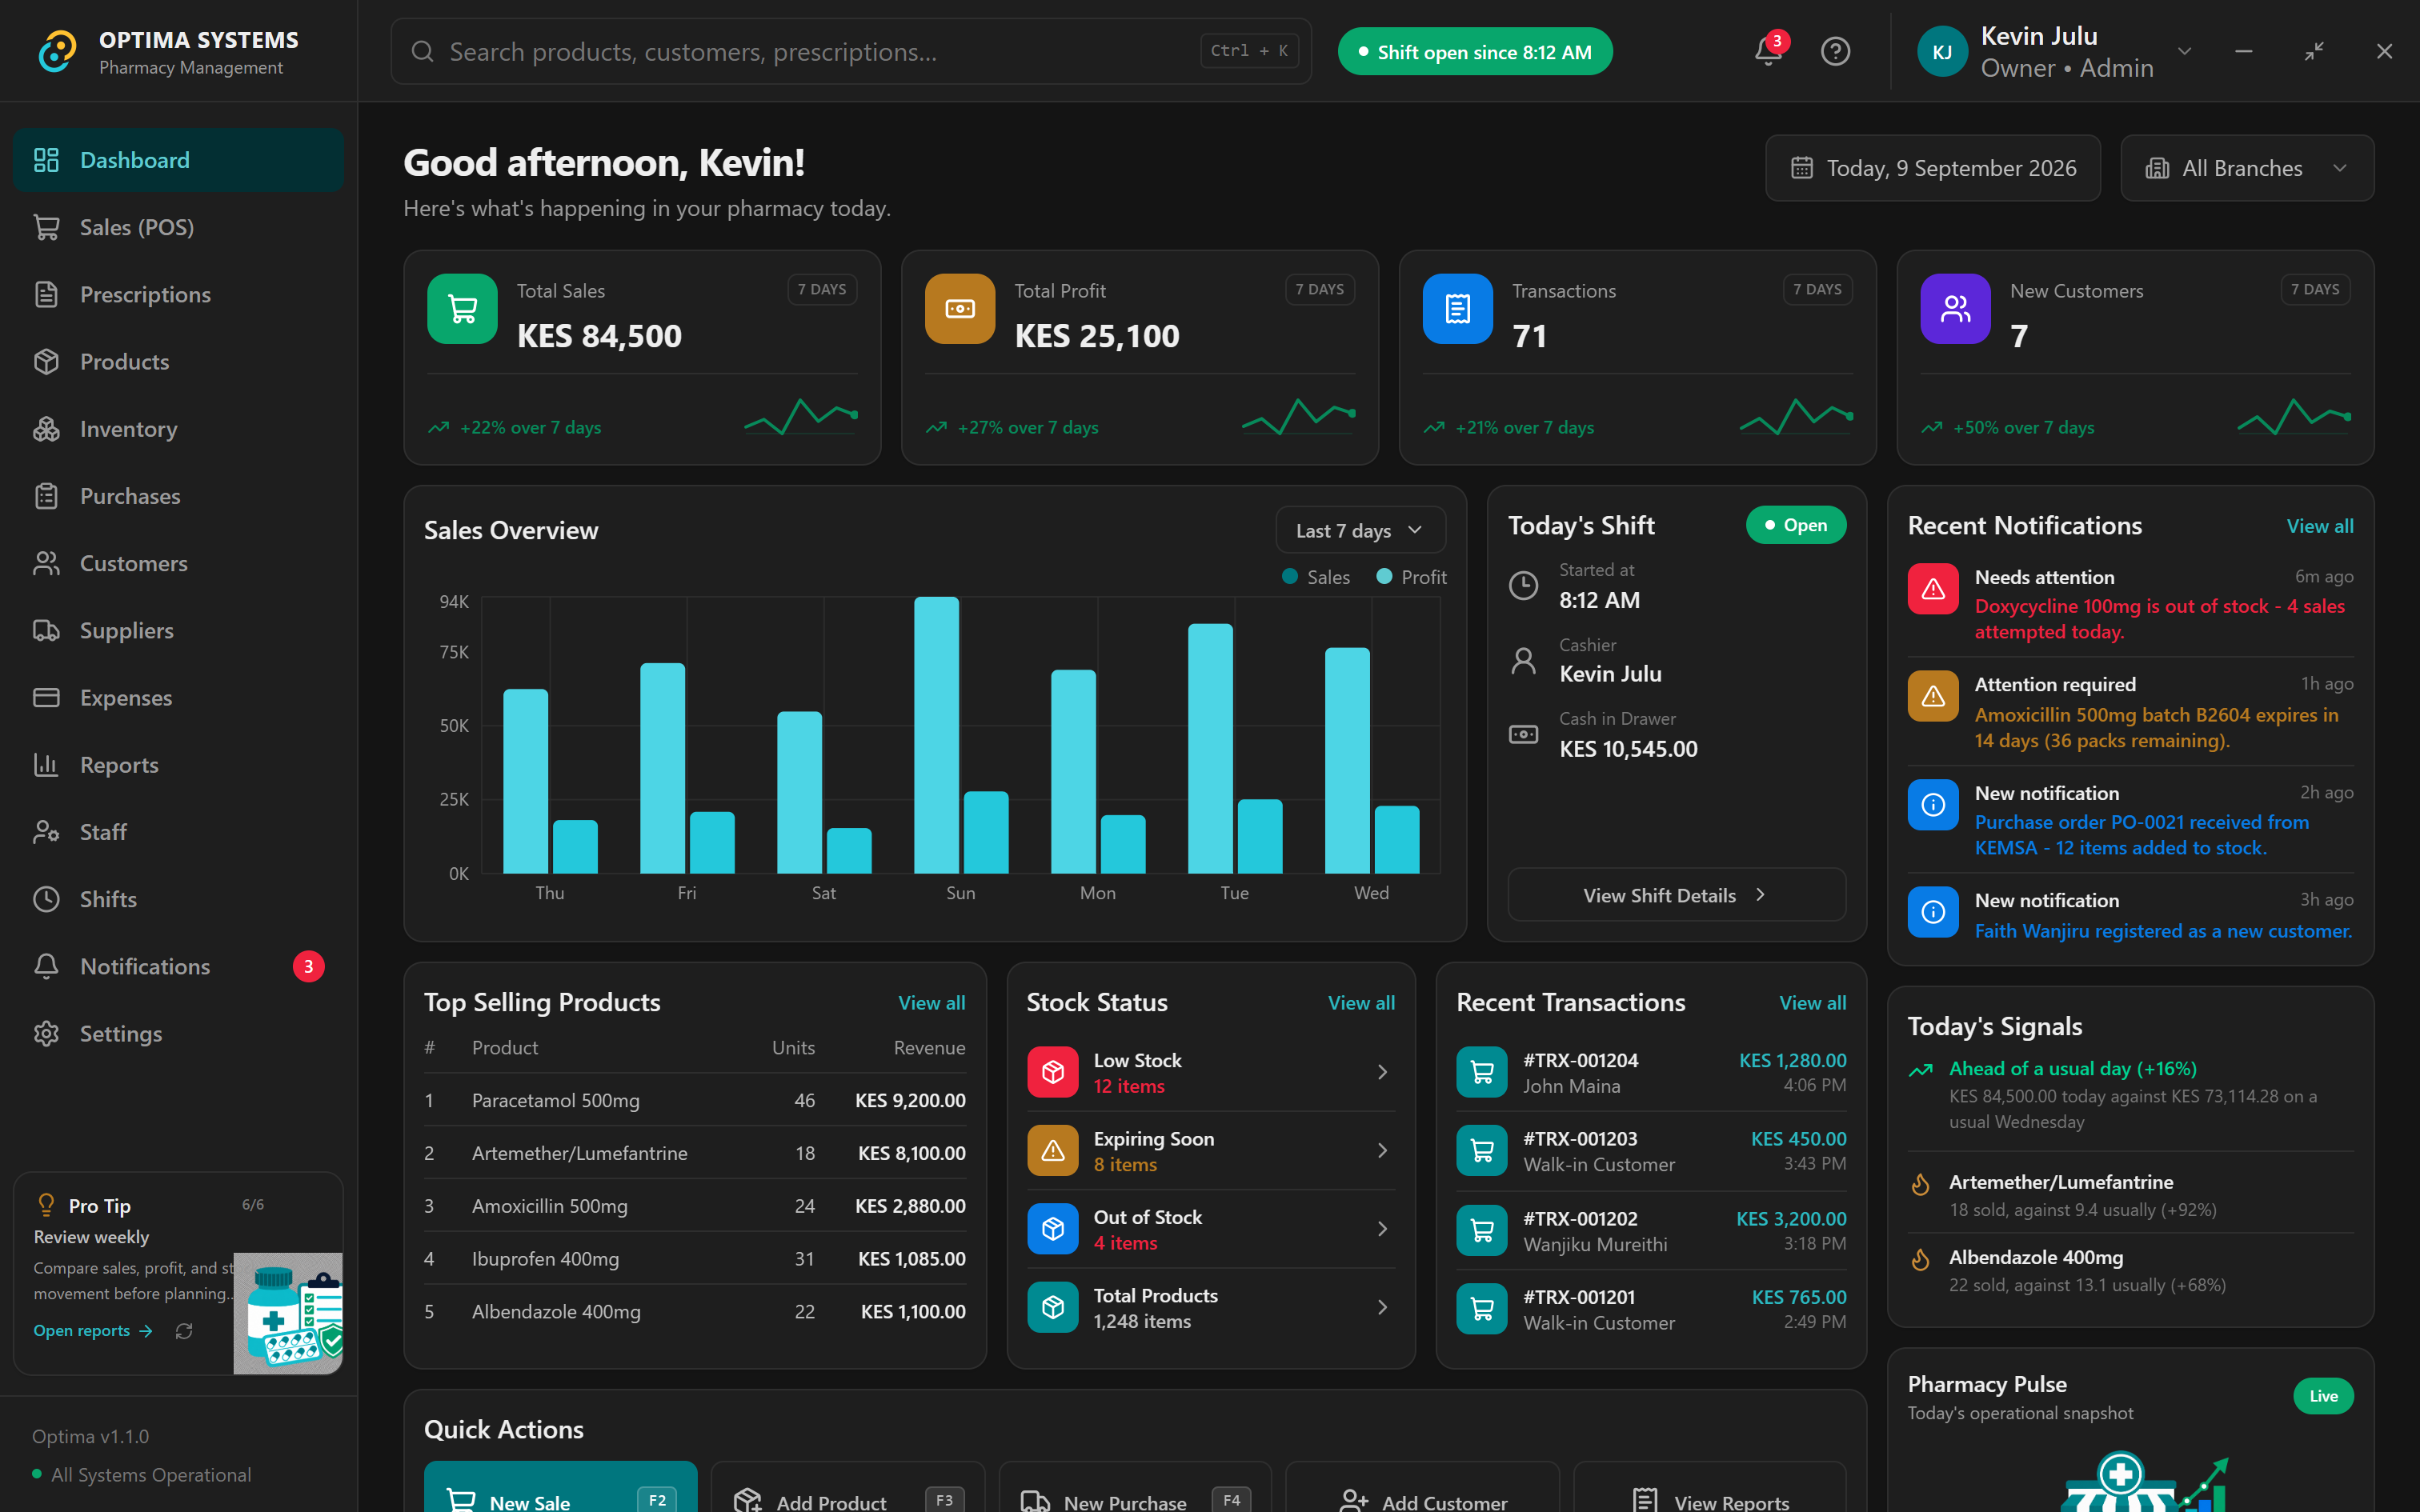Open Reports in sidebar
Screen dimensions: 2420x1512
click(x=178, y=765)
